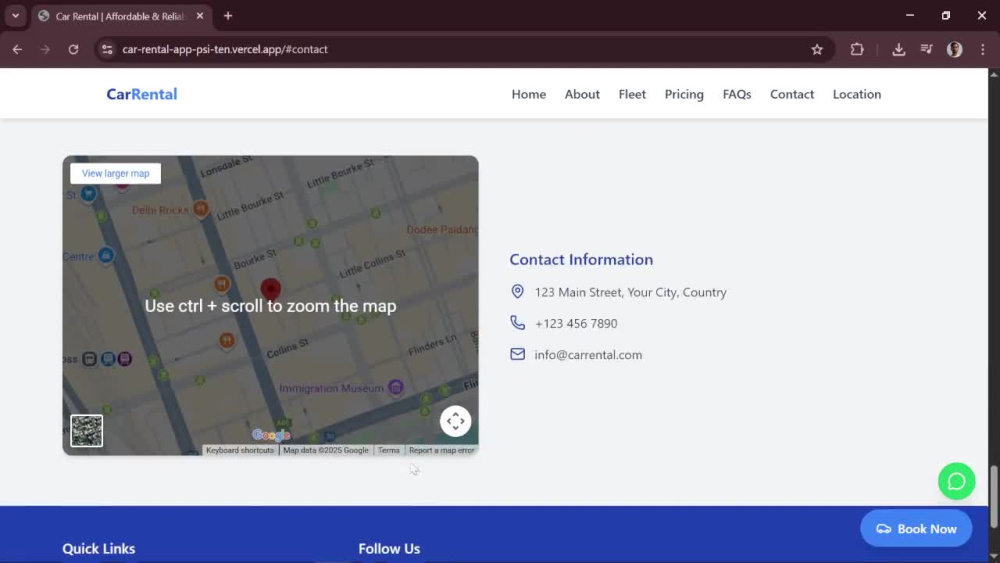Click the scrollbar up arrow

pyautogui.click(x=994, y=75)
